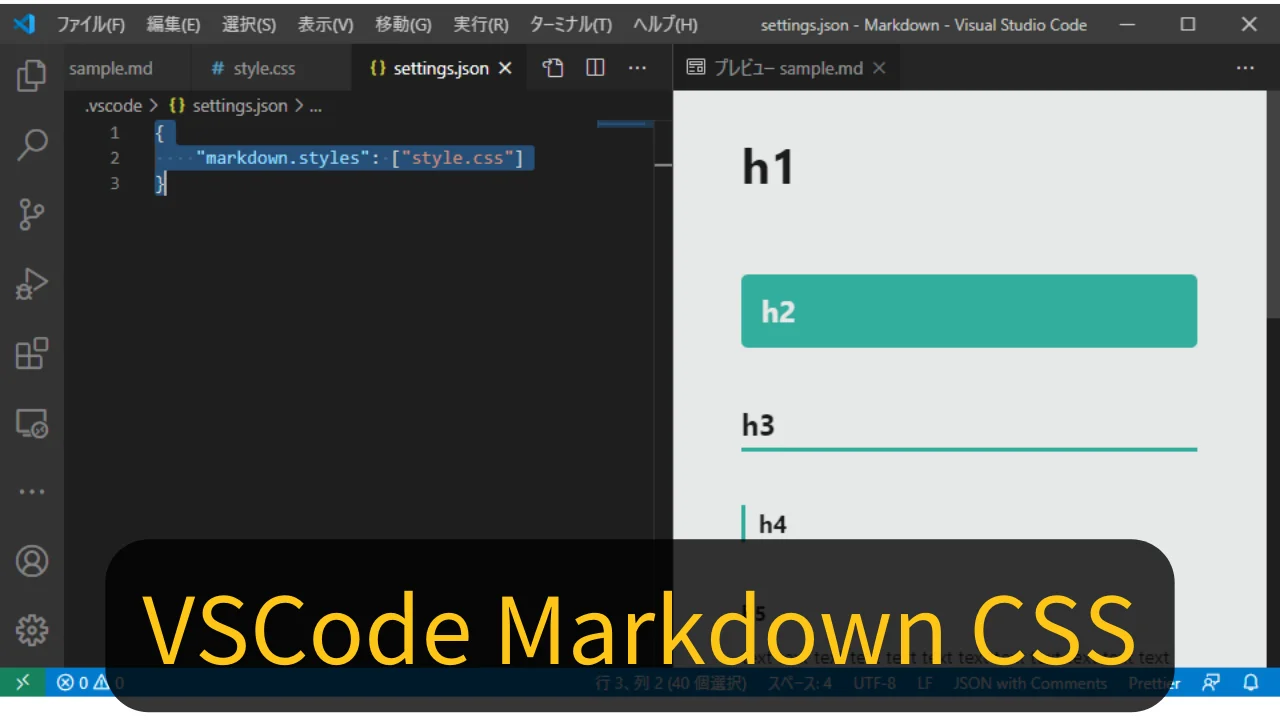Open the Extensions view icon
The image size is (1280, 720).
(x=32, y=354)
